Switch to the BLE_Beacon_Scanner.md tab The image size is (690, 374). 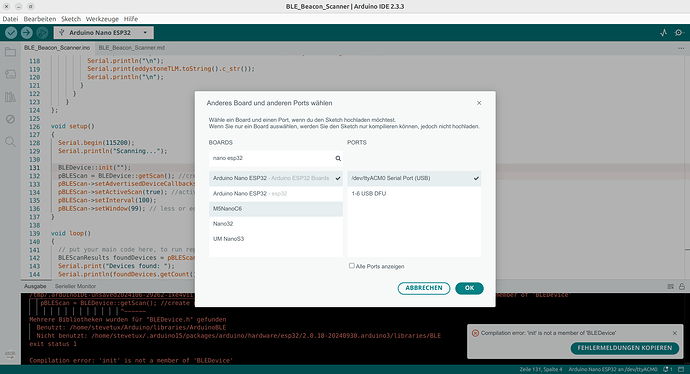(x=132, y=48)
